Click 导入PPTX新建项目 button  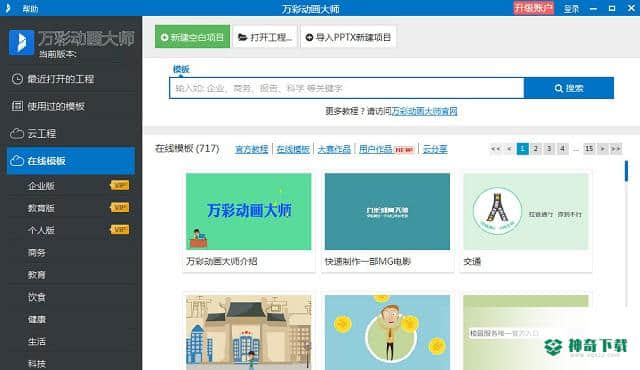348,37
